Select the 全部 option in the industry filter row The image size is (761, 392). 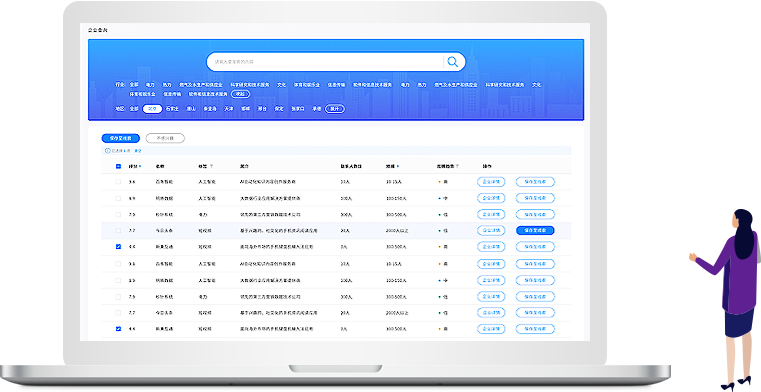click(134, 84)
